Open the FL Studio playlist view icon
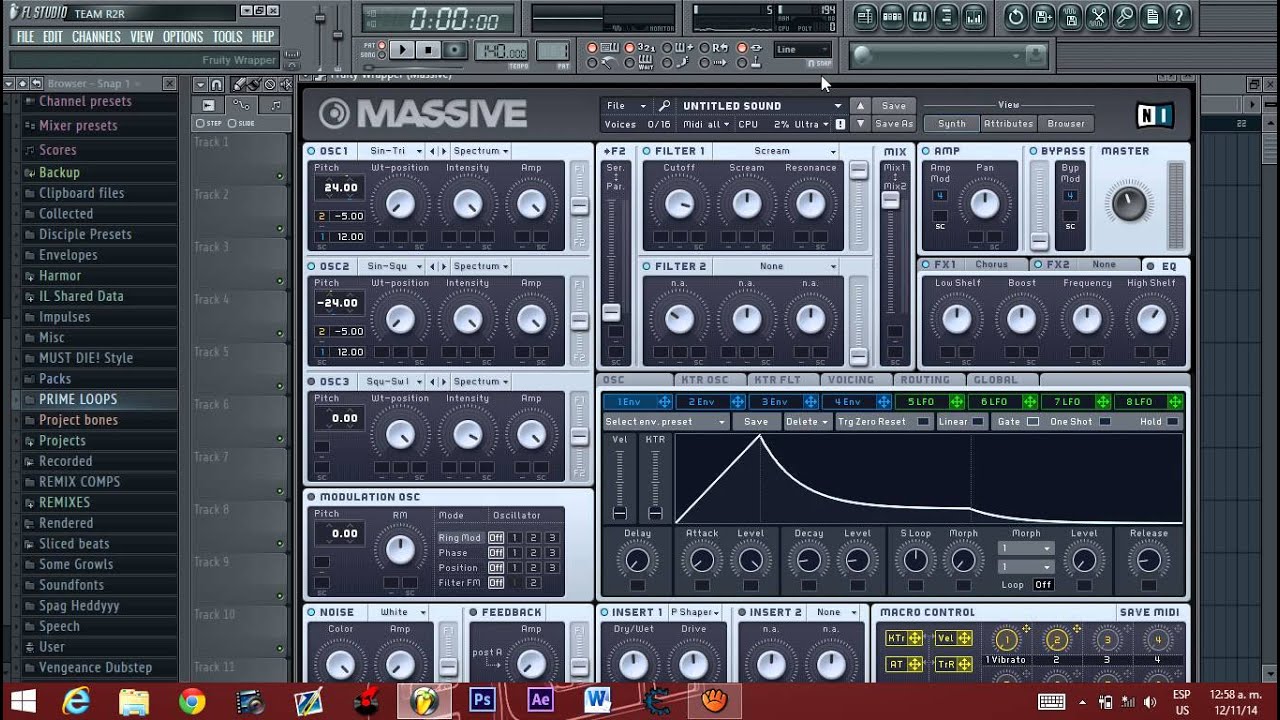The width and height of the screenshot is (1280, 720). (x=865, y=16)
